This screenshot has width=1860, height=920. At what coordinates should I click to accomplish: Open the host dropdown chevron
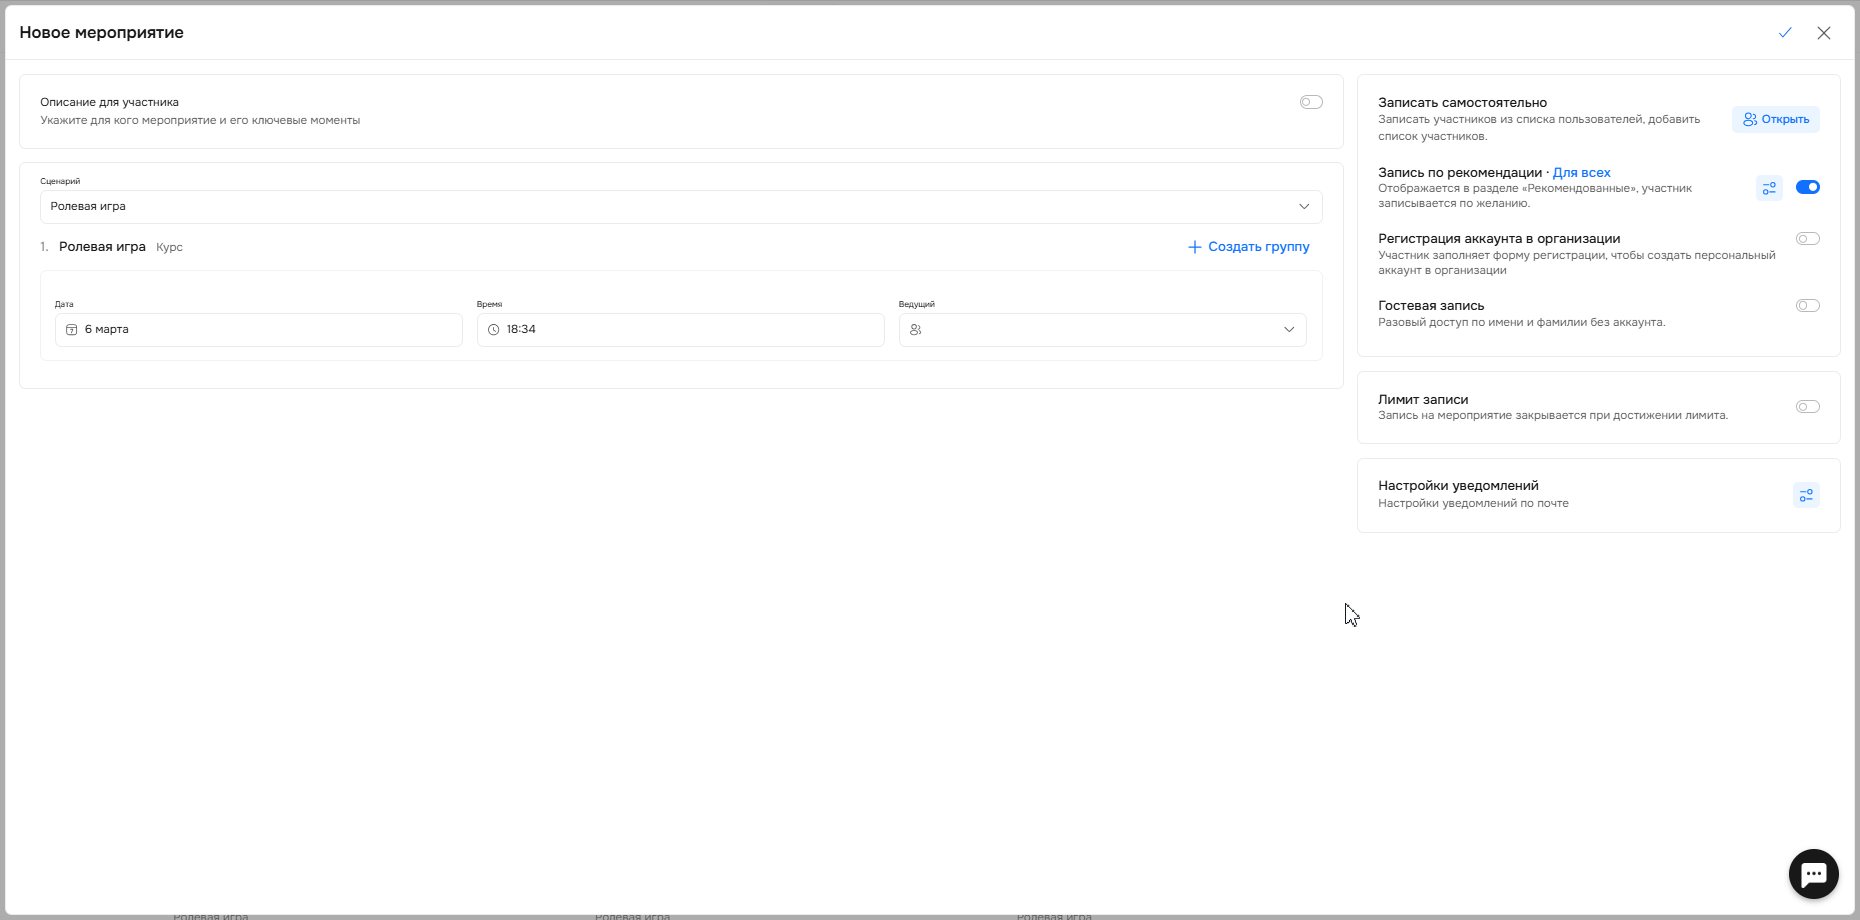pyautogui.click(x=1289, y=330)
